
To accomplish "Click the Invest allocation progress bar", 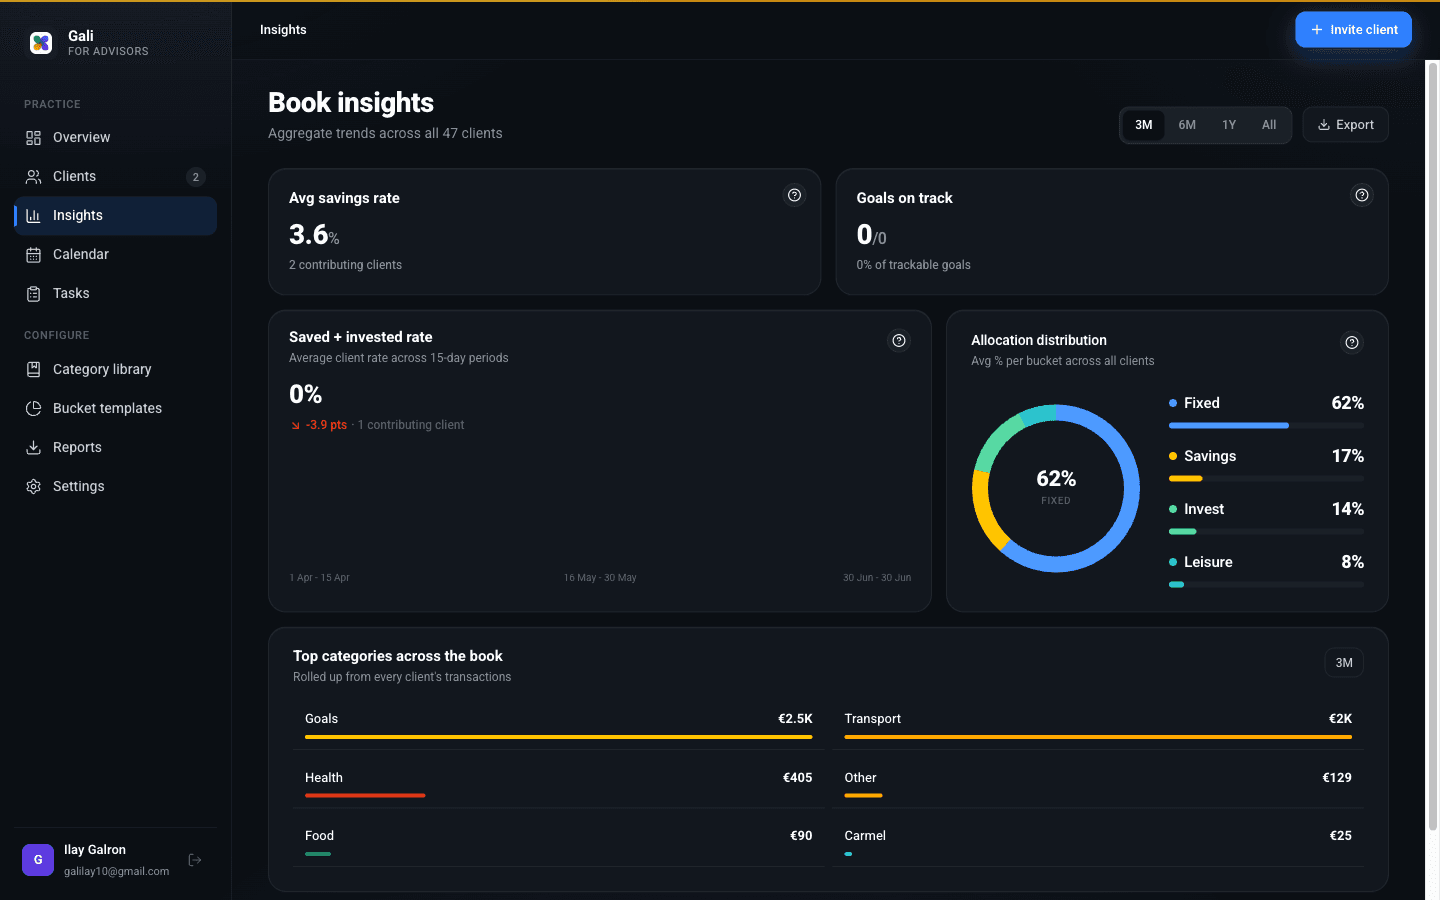I will pyautogui.click(x=1266, y=532).
